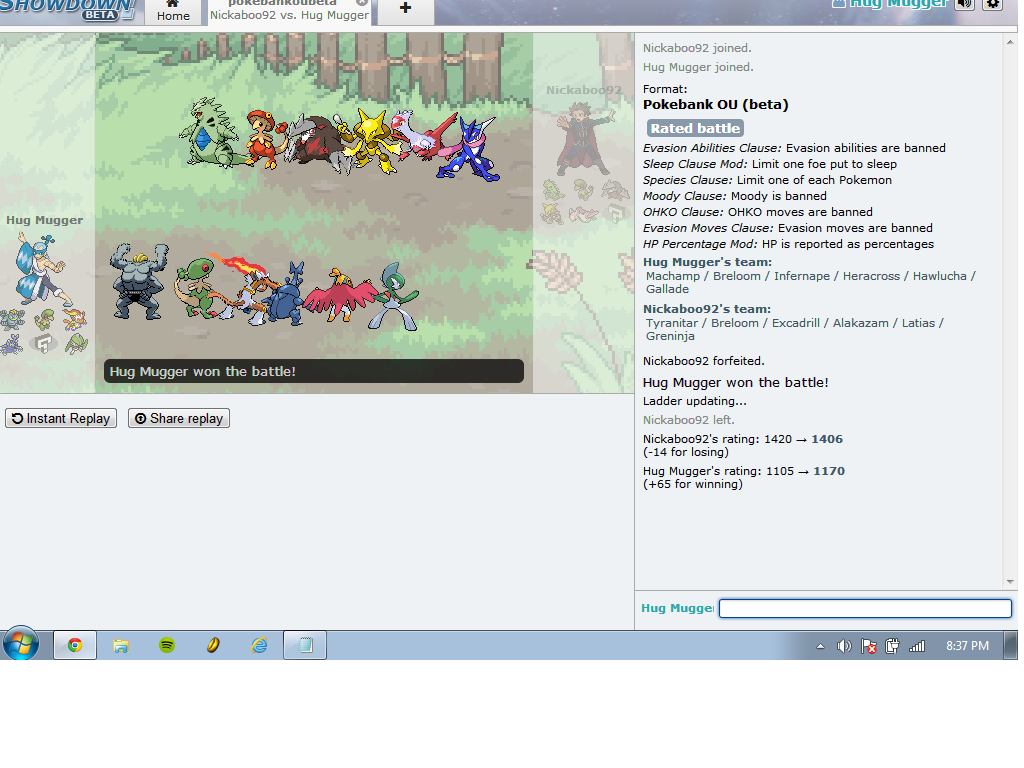Click the 'Sleep Clause Mod' rule line
Screen dimensions: 1024x768
click(770, 165)
